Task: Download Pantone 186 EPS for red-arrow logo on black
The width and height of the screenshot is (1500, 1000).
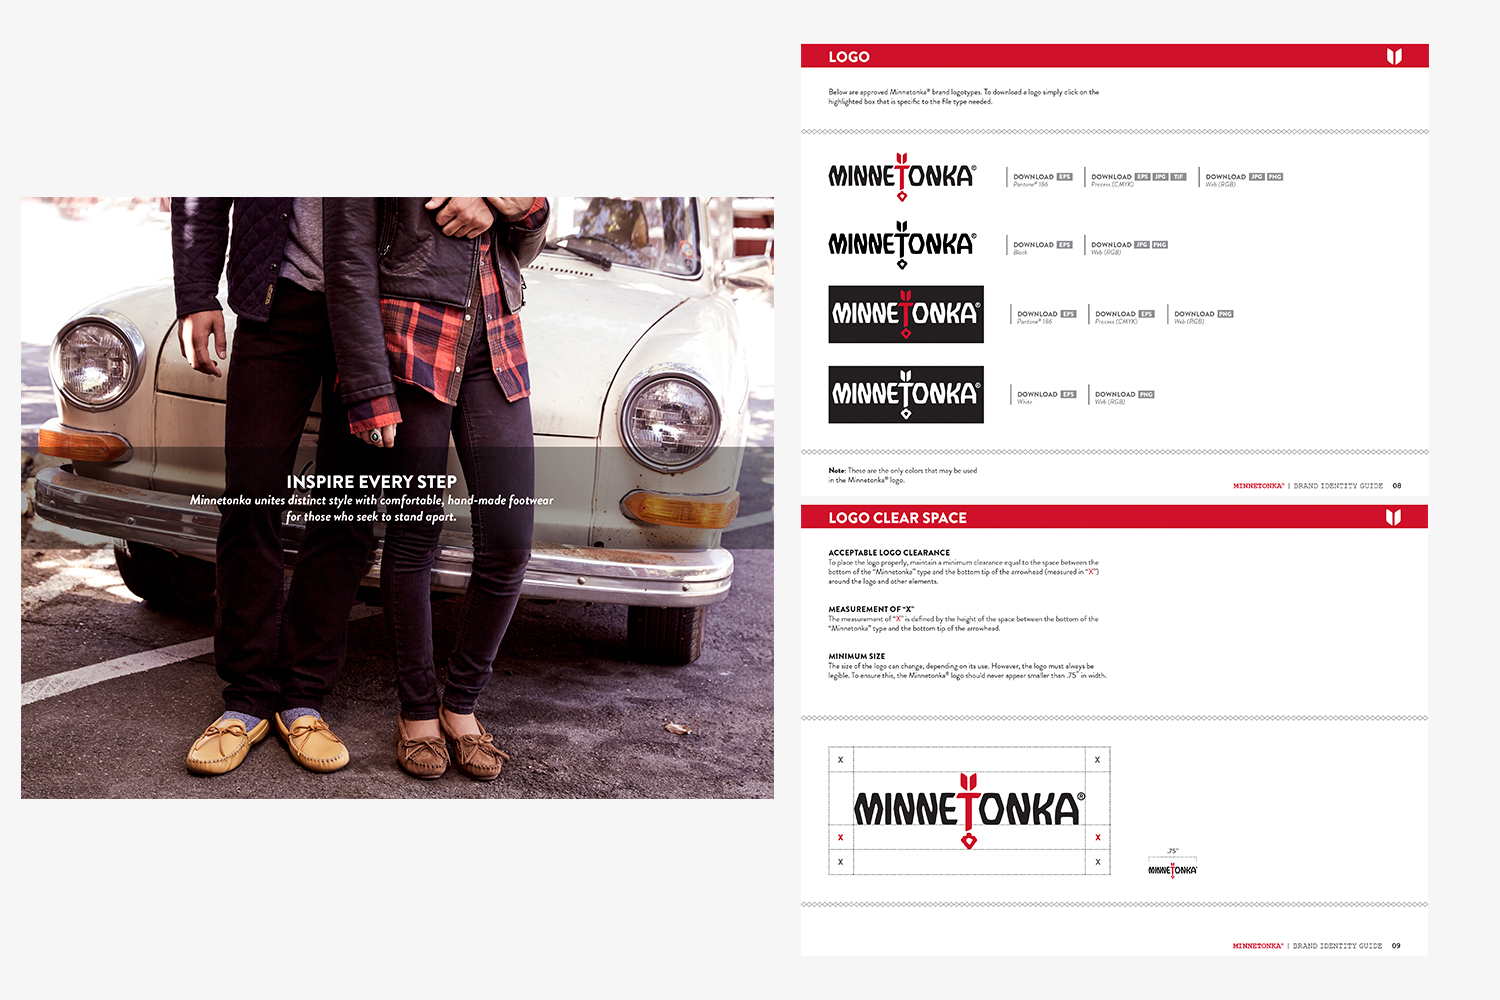Action: [x=1069, y=314]
